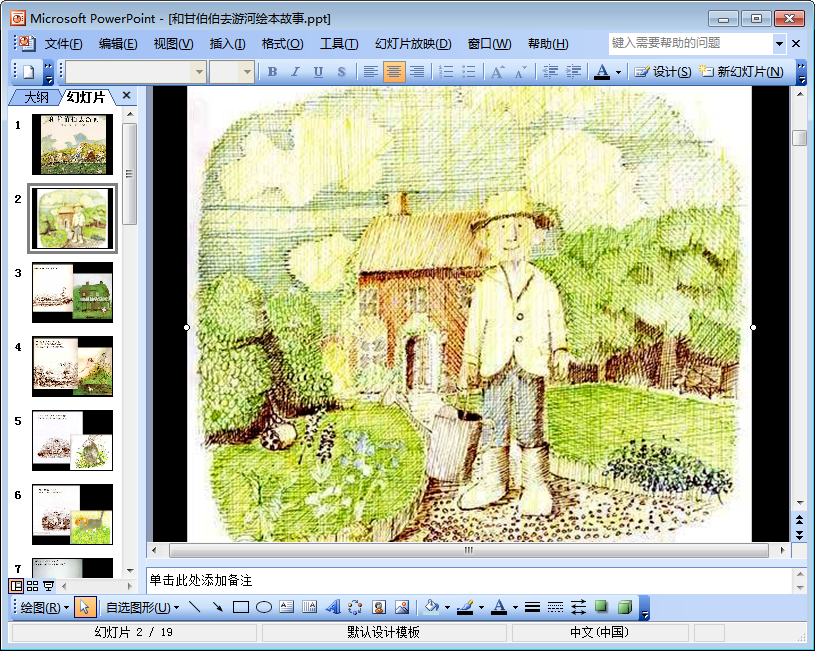Toggle text Shadow formatting
815x651 pixels.
341,72
